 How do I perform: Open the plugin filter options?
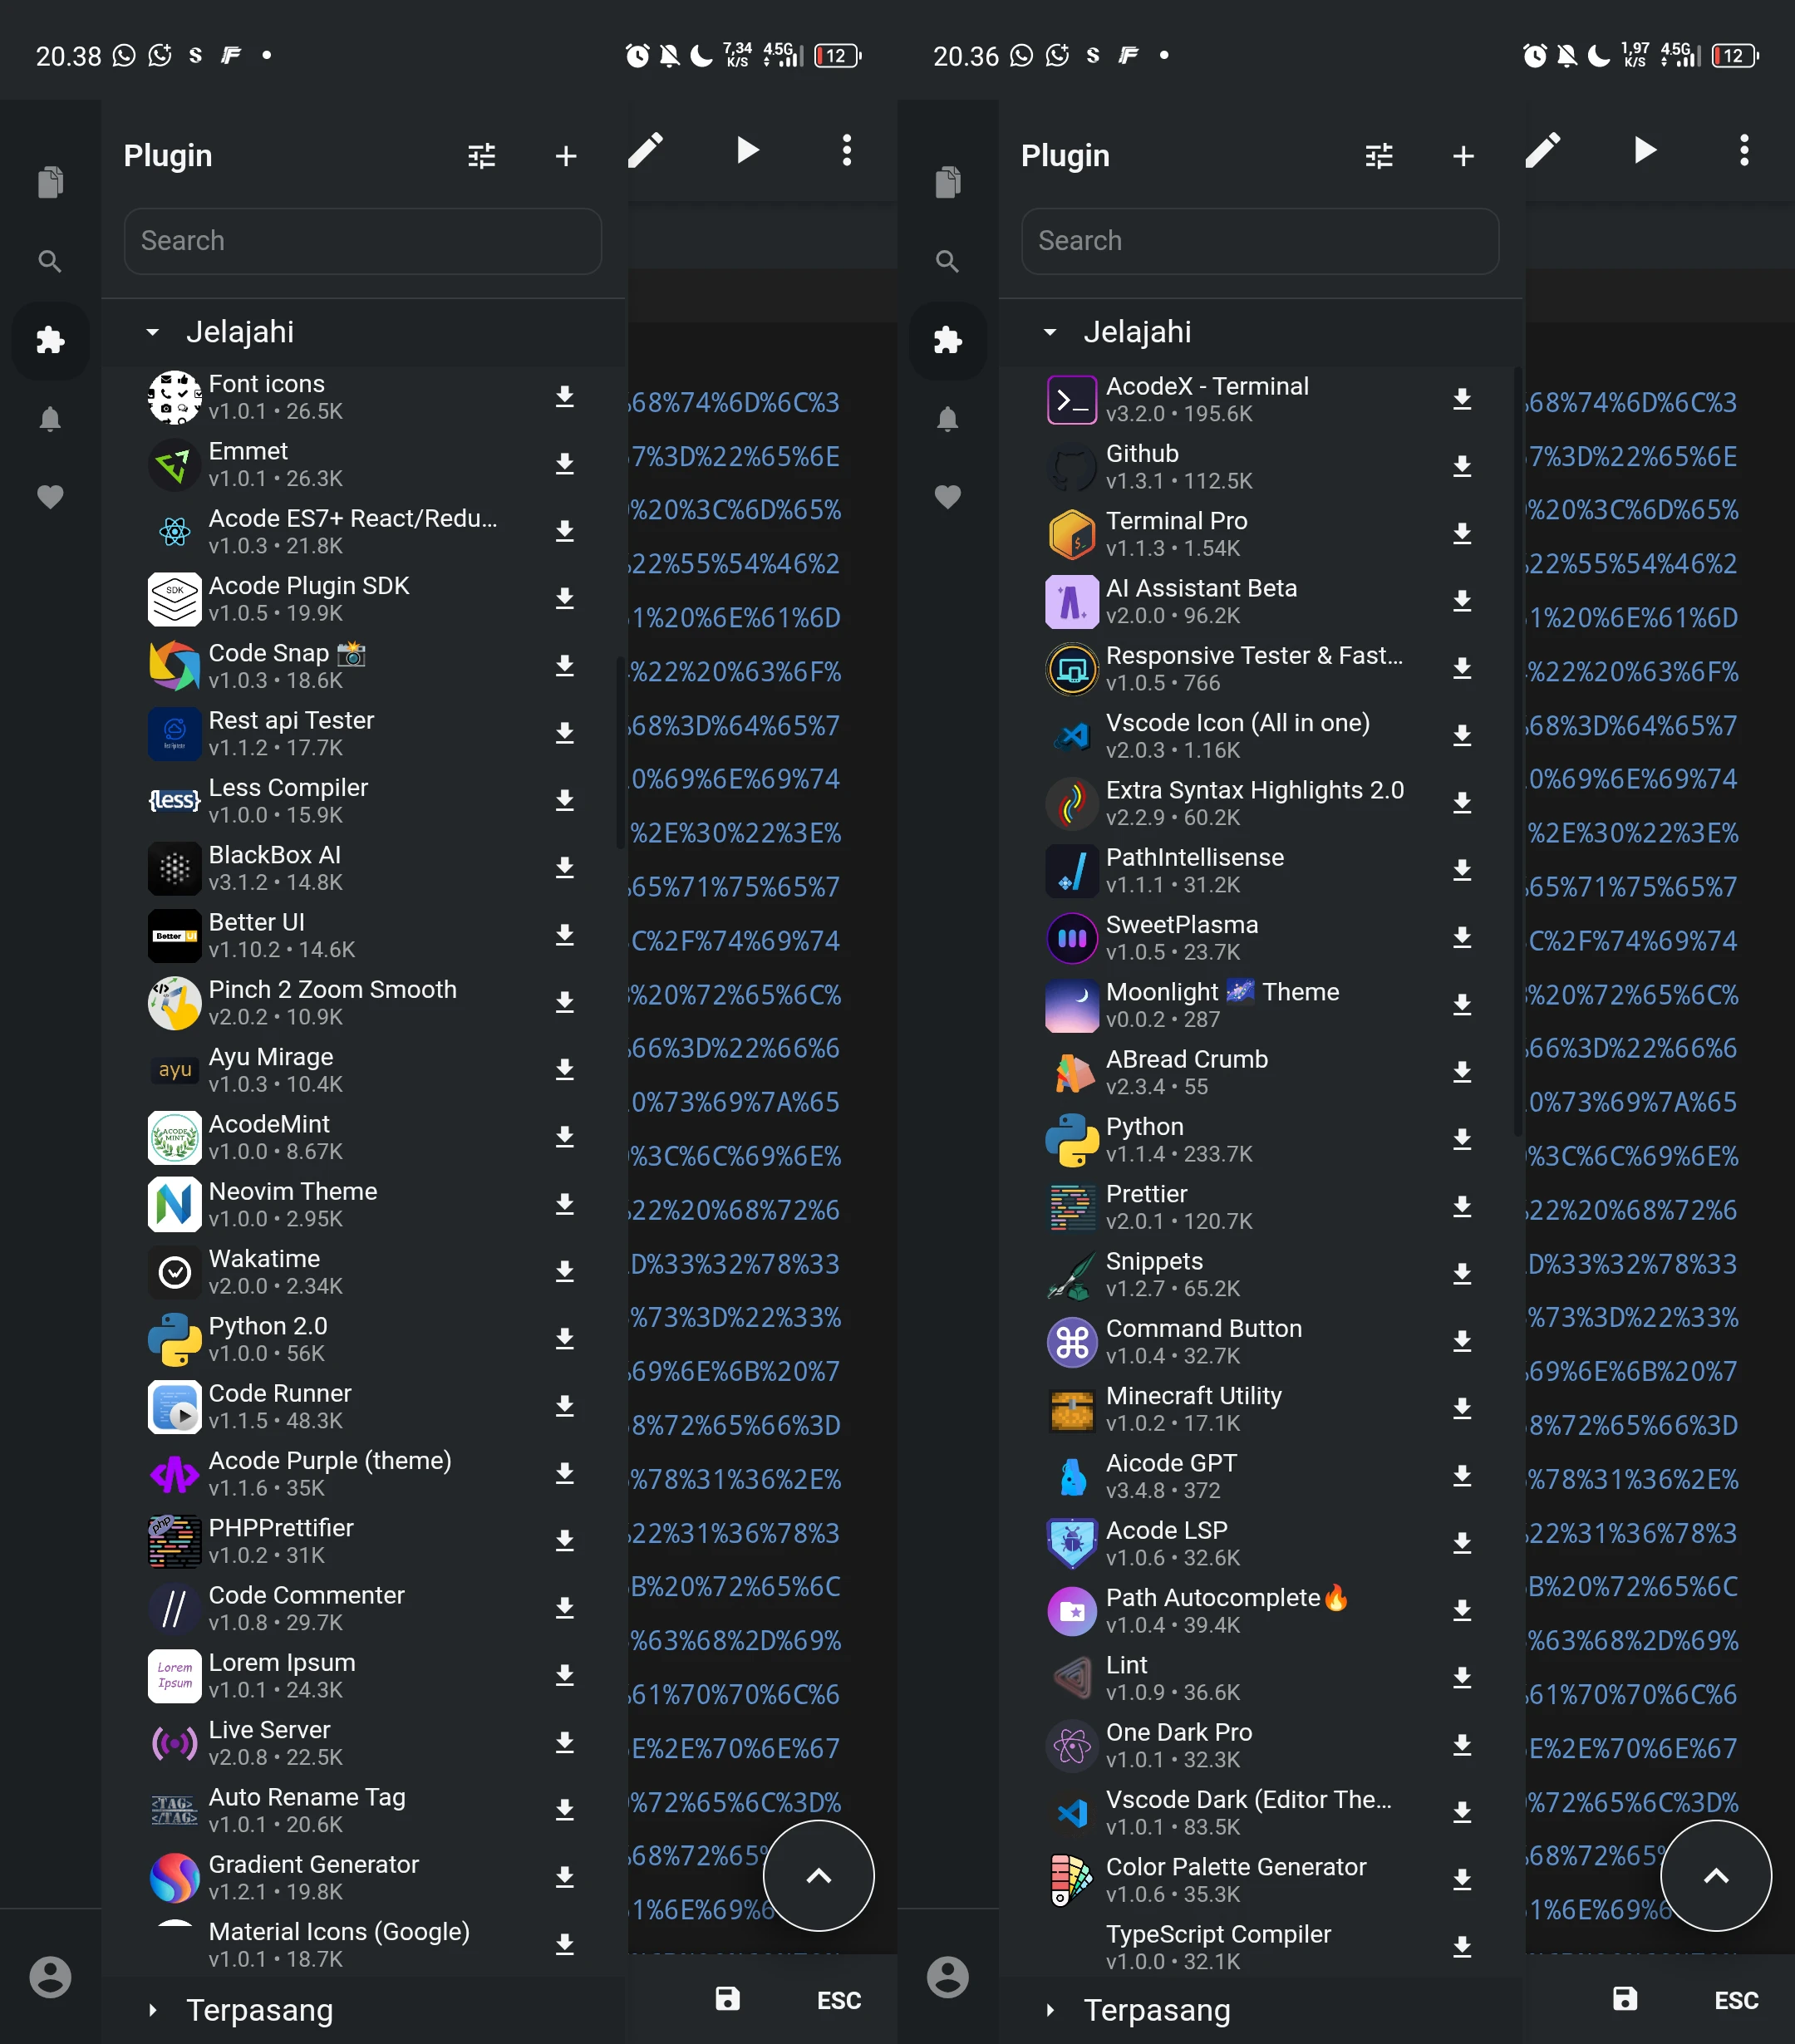[481, 155]
